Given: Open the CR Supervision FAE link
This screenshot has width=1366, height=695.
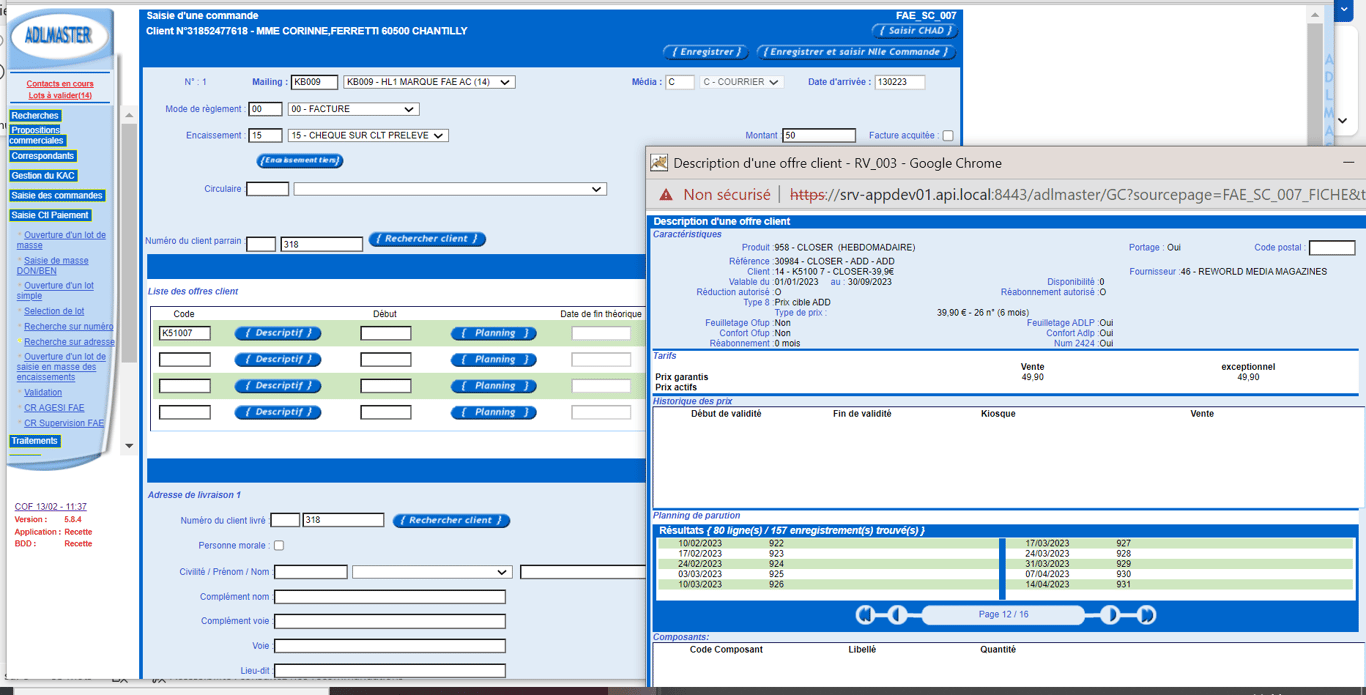Looking at the screenshot, I should [64, 423].
